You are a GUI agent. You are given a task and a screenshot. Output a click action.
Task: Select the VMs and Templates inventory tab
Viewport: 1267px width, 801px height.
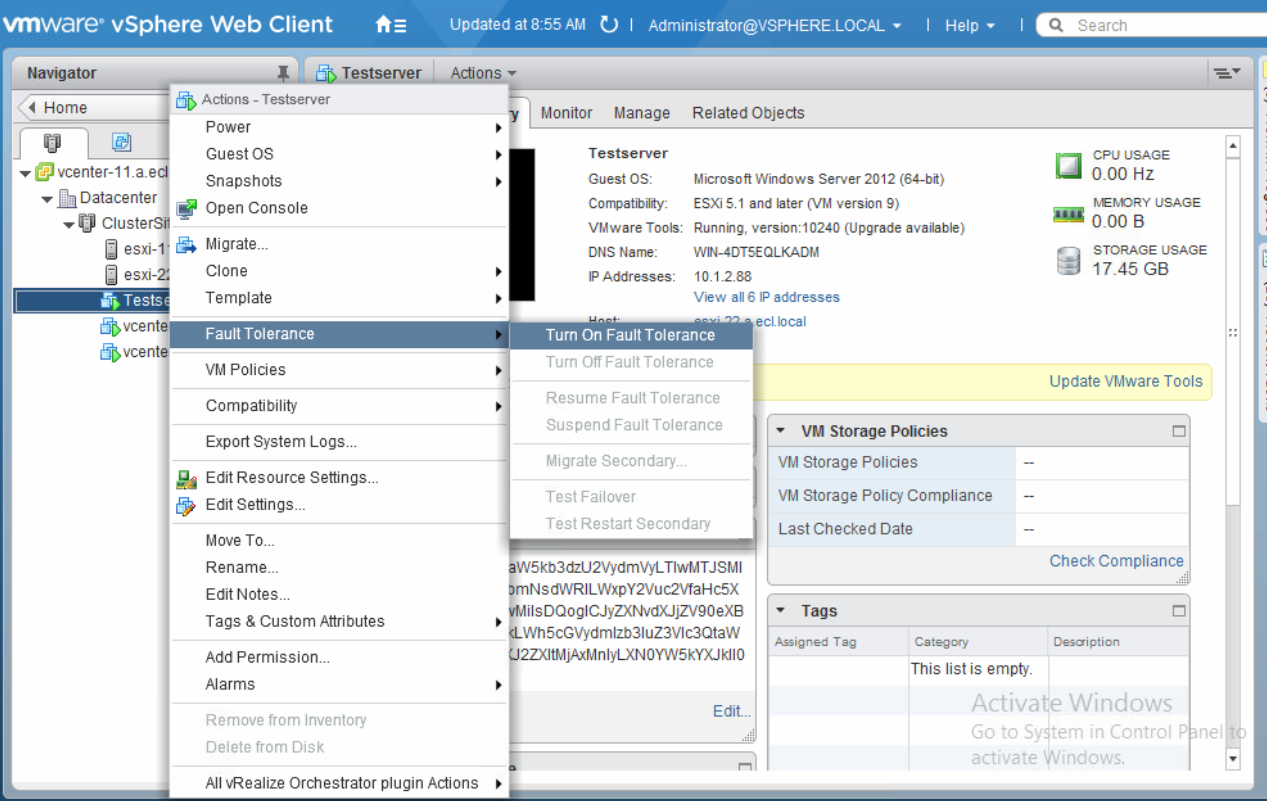122,143
